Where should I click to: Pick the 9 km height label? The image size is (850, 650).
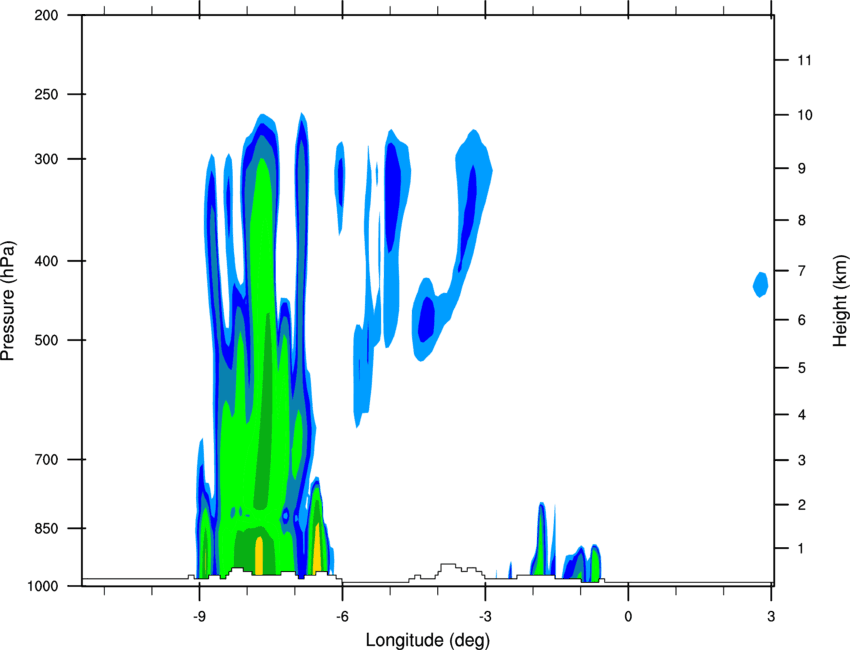click(x=802, y=168)
